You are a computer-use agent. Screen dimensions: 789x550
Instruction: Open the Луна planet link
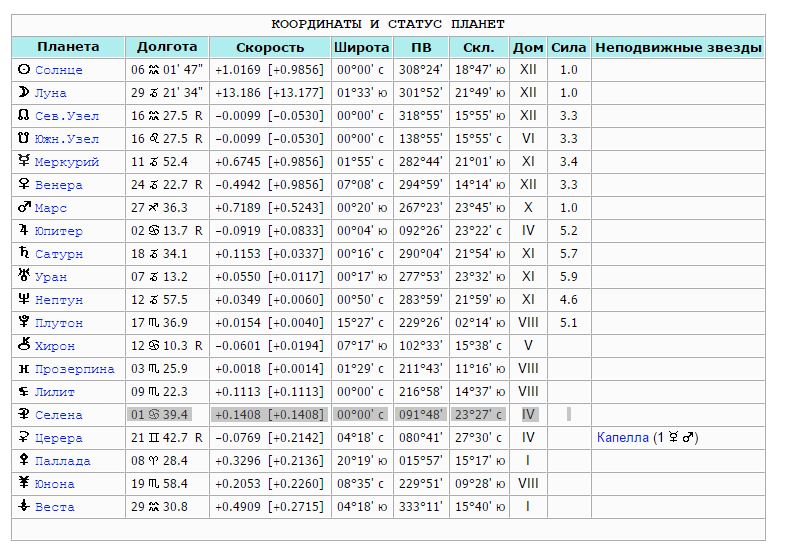pos(51,94)
